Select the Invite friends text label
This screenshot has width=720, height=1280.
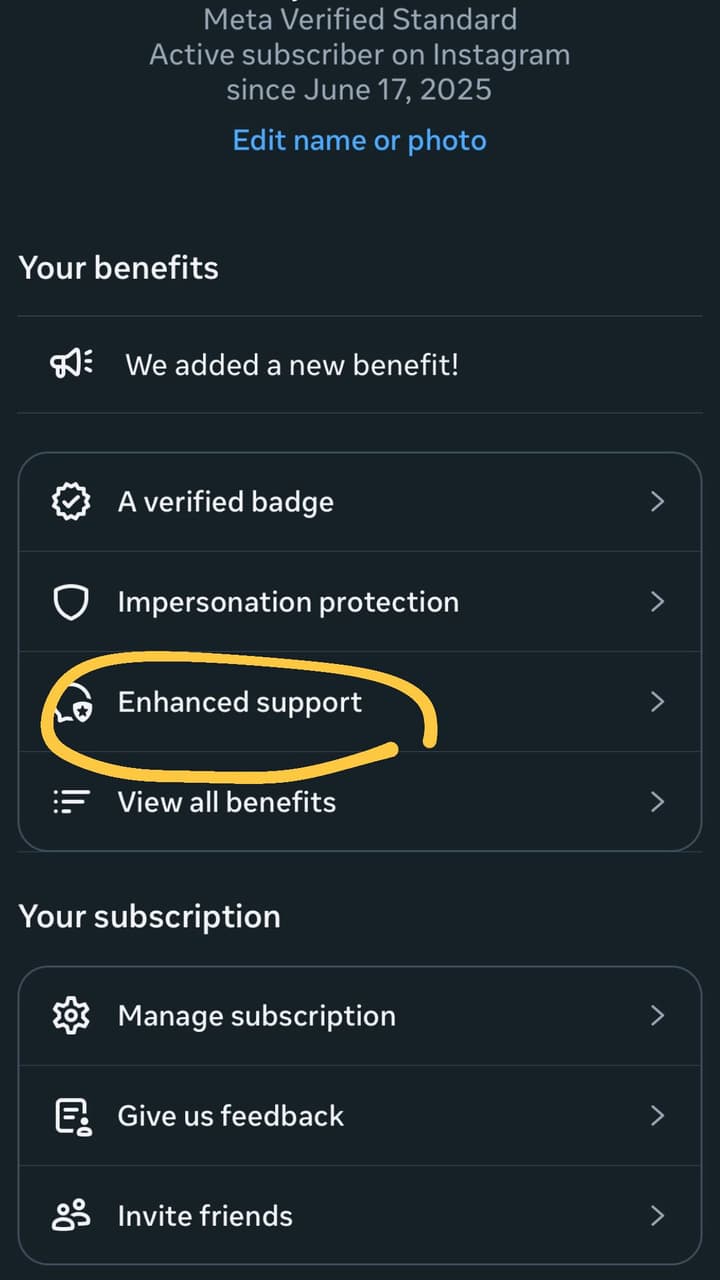[x=205, y=1216]
